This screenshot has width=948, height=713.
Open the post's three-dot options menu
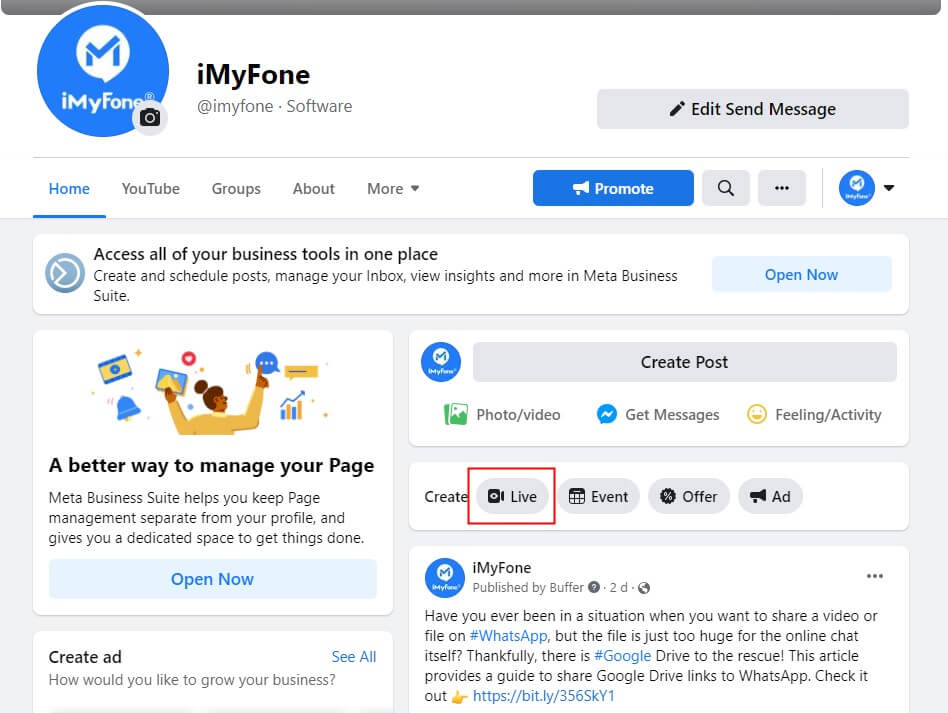click(x=875, y=576)
